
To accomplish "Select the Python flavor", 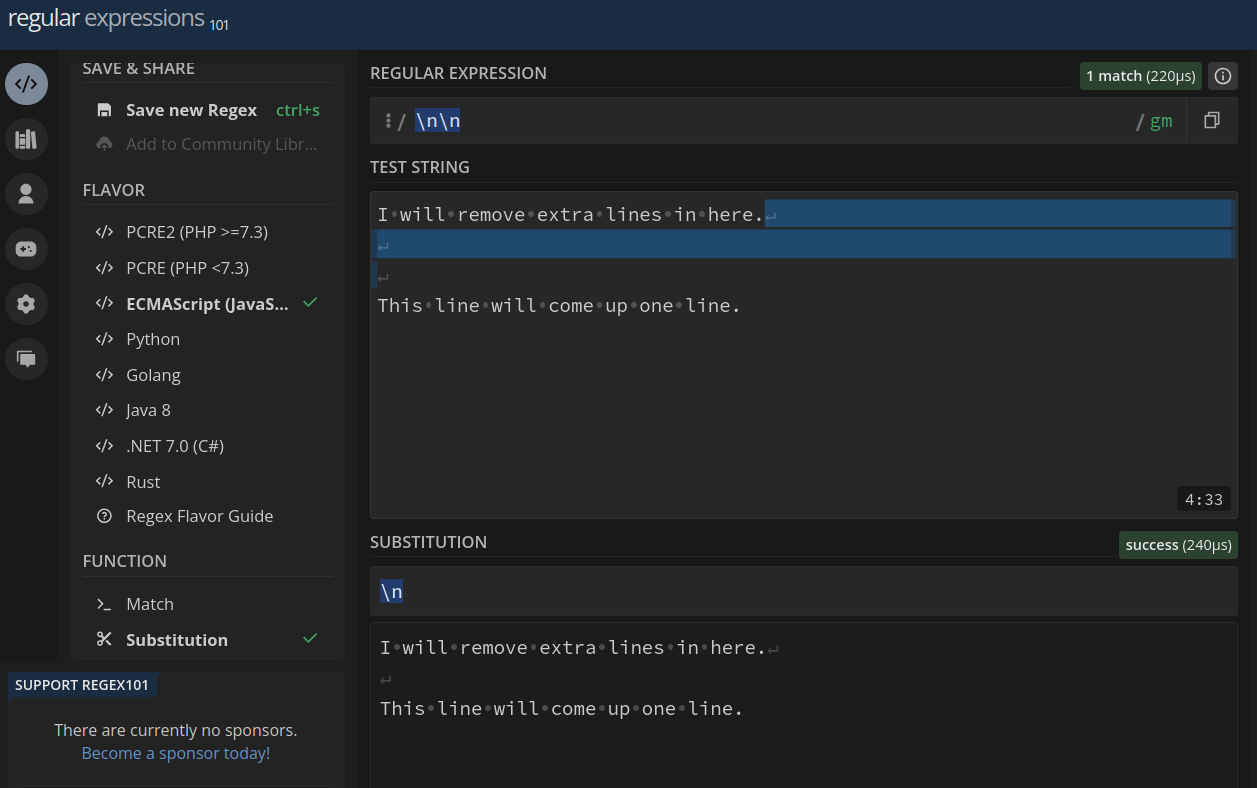I will [x=153, y=339].
